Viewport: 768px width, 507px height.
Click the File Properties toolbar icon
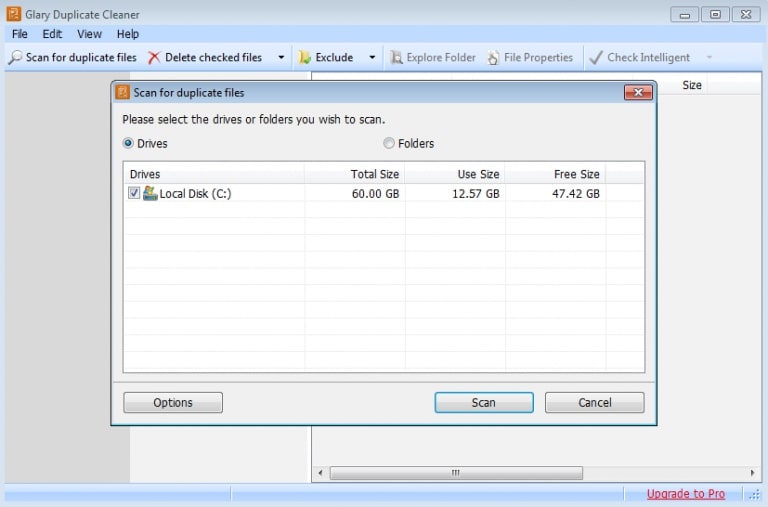pos(493,58)
